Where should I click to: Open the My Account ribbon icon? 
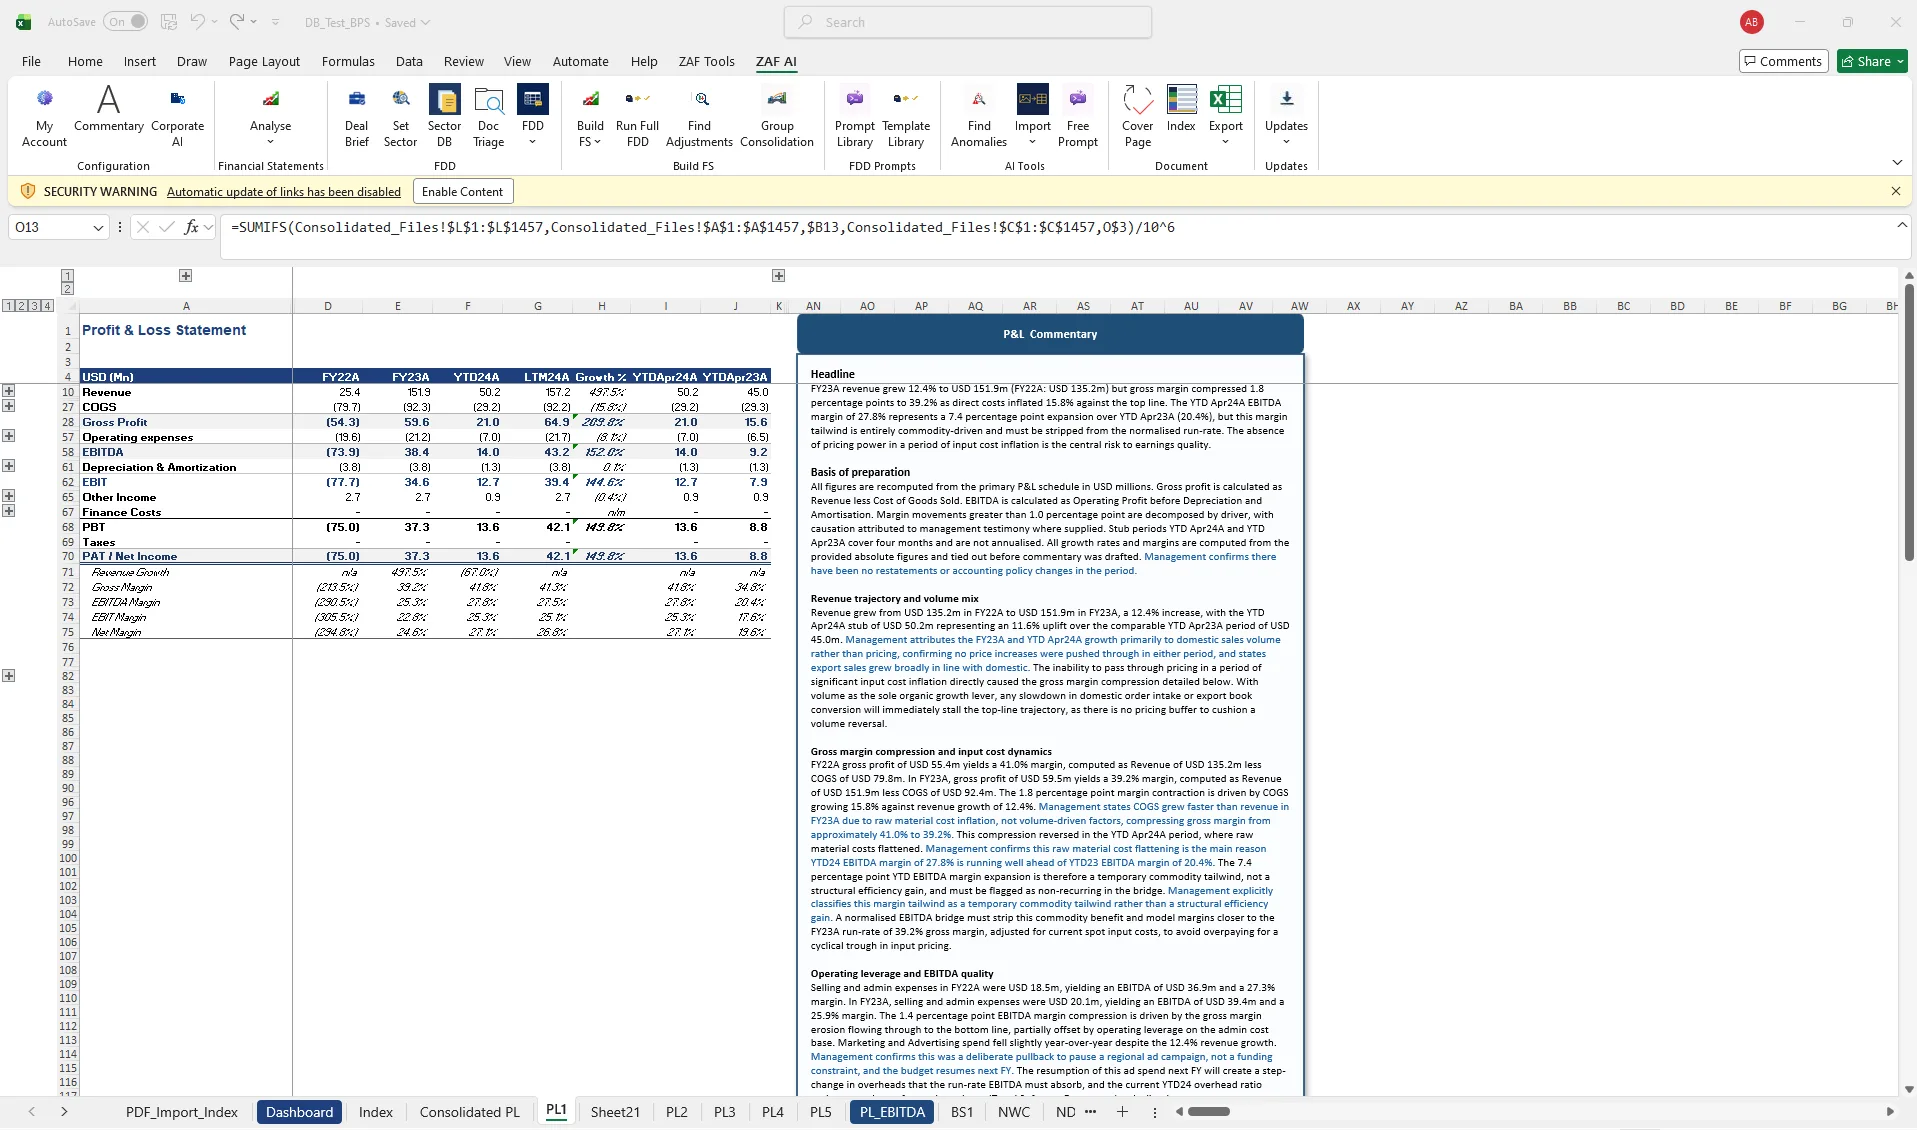pos(44,116)
